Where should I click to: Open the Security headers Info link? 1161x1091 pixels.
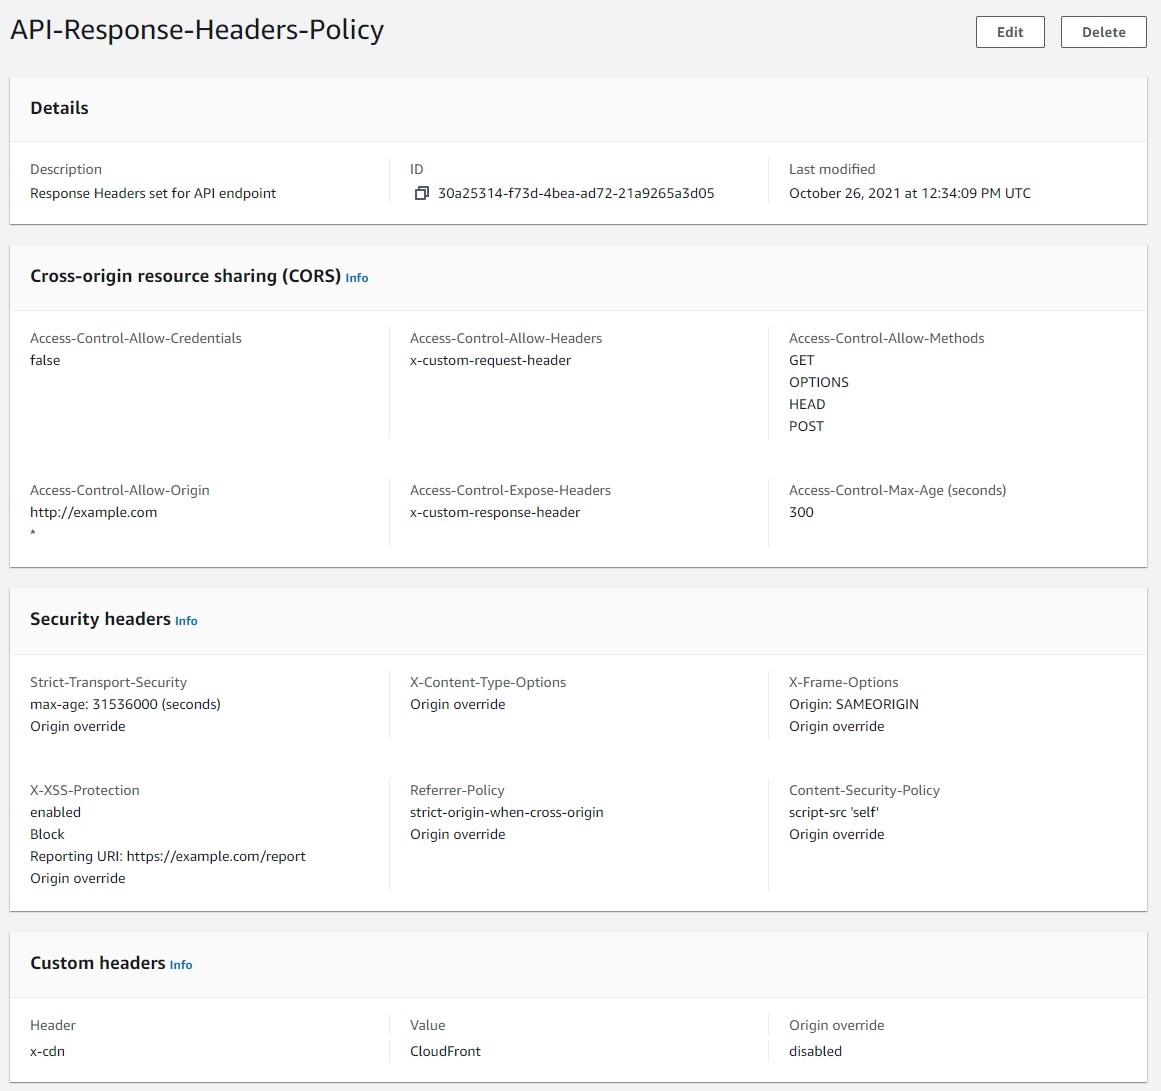pyautogui.click(x=186, y=621)
